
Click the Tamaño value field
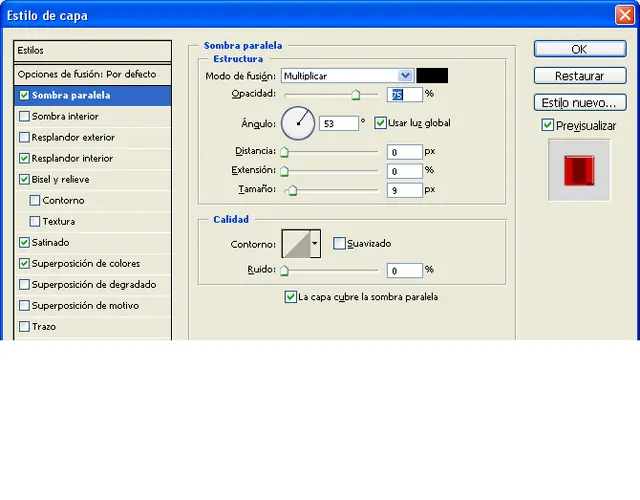point(404,190)
